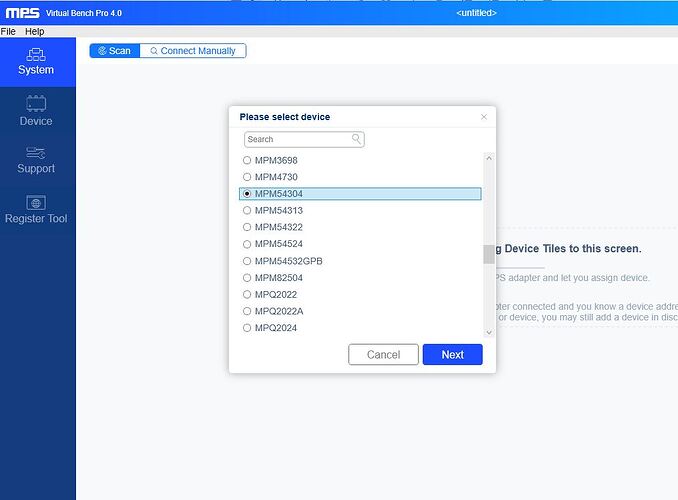Switch to Connect Manually tab
Screen dimensions: 678x500
click(192, 51)
